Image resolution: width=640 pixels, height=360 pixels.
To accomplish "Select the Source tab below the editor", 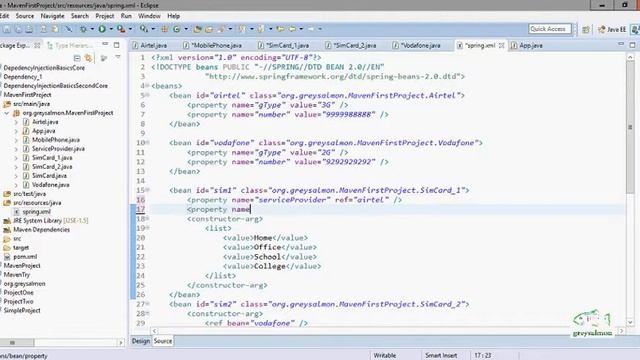I will [162, 341].
